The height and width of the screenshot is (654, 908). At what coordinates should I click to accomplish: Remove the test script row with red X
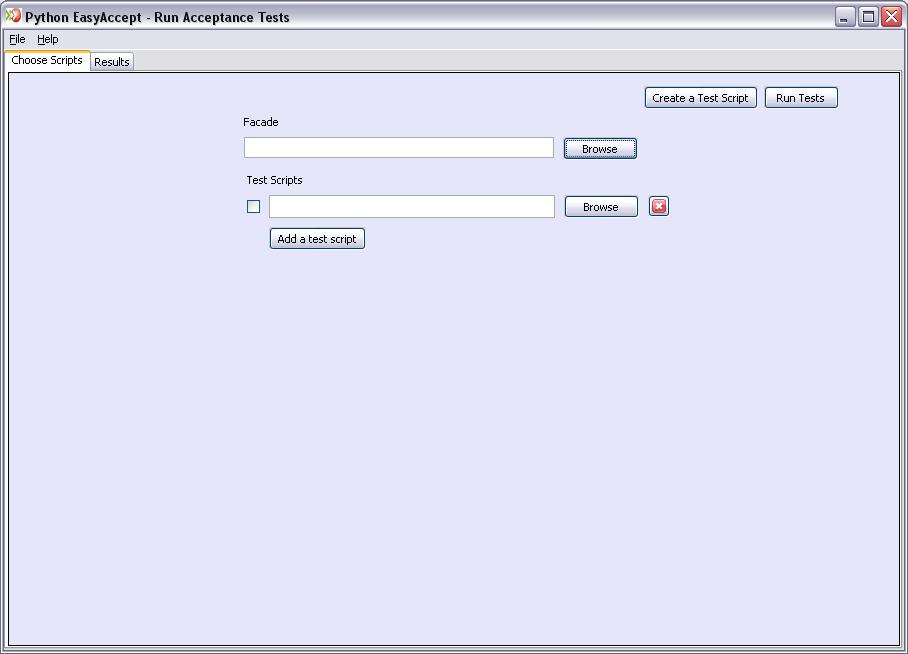(x=659, y=206)
